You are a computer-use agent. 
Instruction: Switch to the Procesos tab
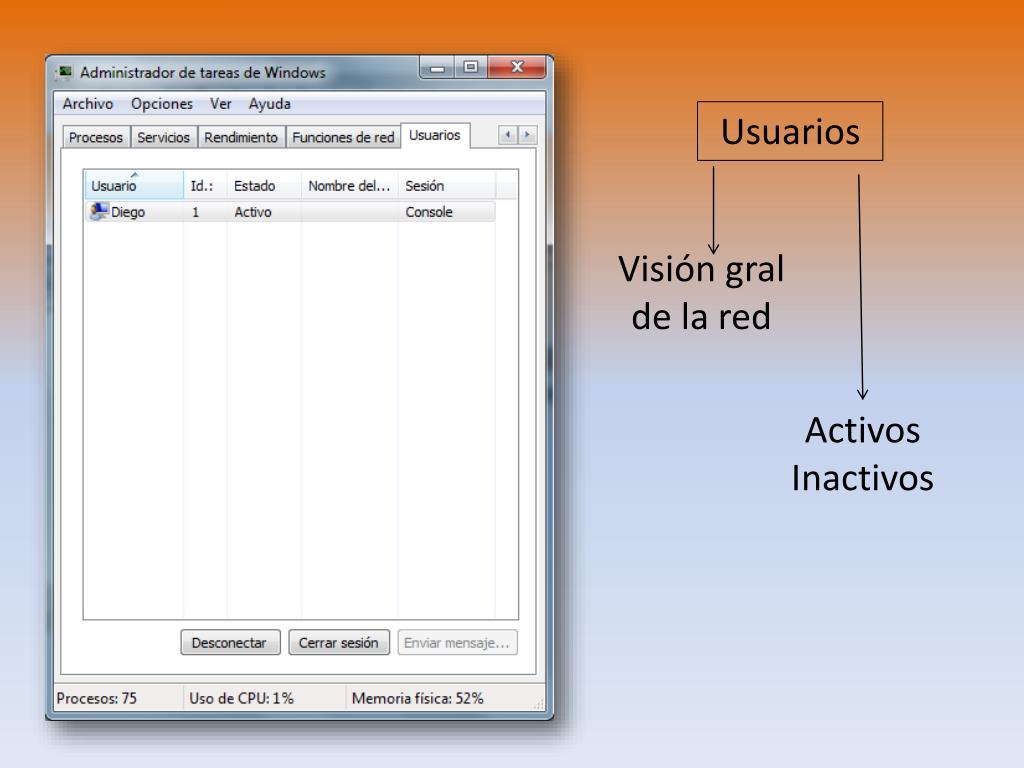pos(96,137)
